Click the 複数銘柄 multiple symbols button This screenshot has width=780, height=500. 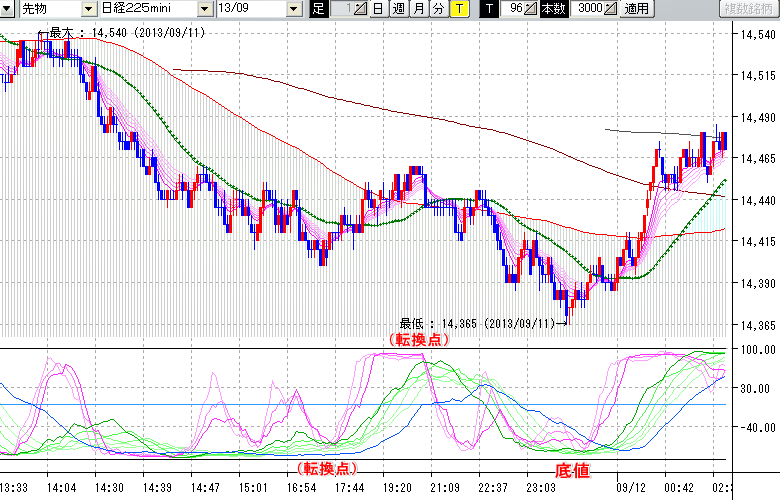[750, 9]
